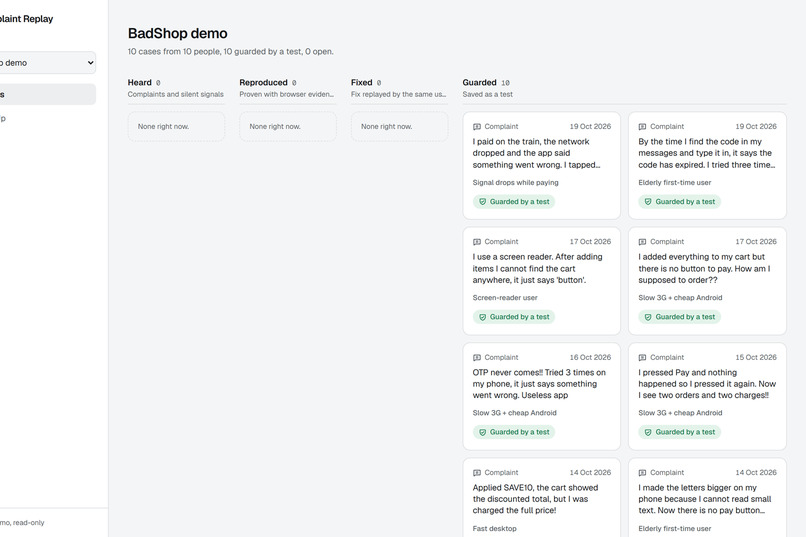This screenshot has height=537, width=806.
Task: Open the project selector dropdown in sidebar
Action: [47, 63]
